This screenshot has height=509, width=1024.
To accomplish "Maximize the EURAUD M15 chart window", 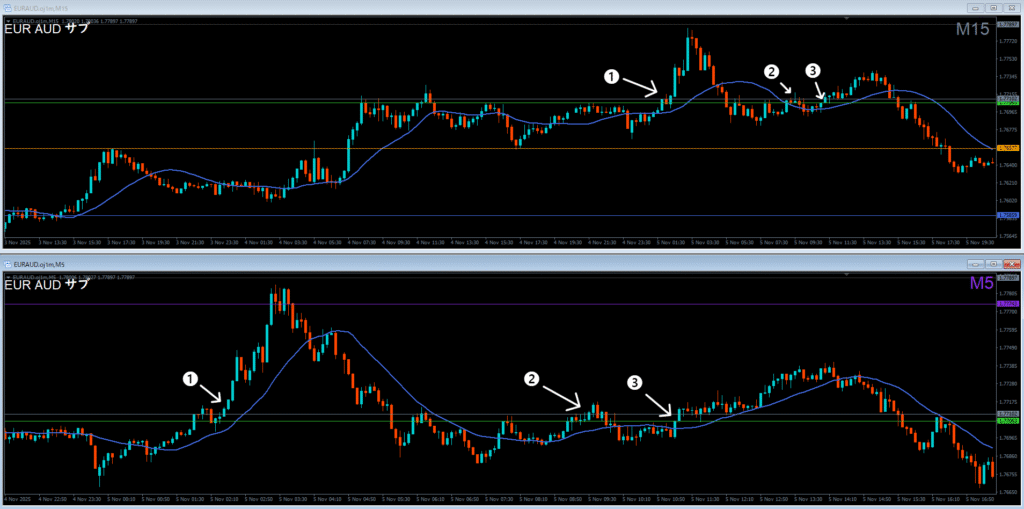I will [993, 8].
